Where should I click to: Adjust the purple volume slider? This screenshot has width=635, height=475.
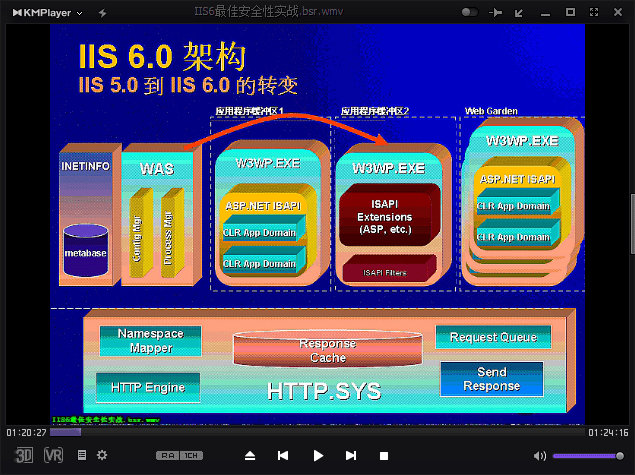tap(588, 456)
